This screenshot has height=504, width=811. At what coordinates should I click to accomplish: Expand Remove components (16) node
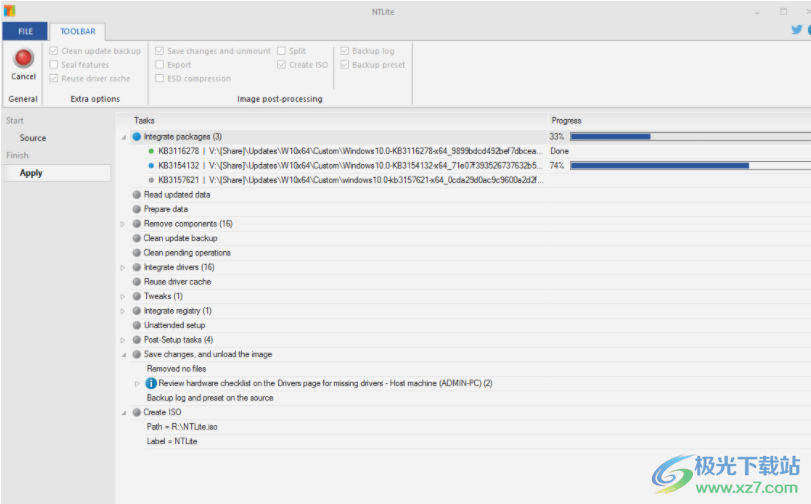click(x=123, y=224)
